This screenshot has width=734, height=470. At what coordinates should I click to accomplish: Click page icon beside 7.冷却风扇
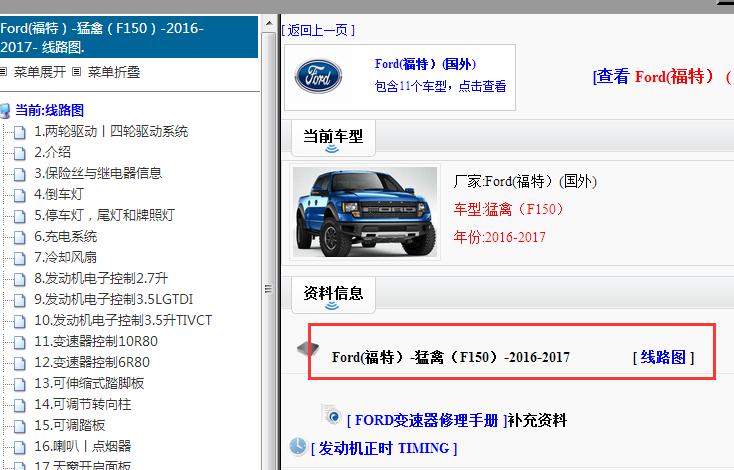[x=20, y=258]
